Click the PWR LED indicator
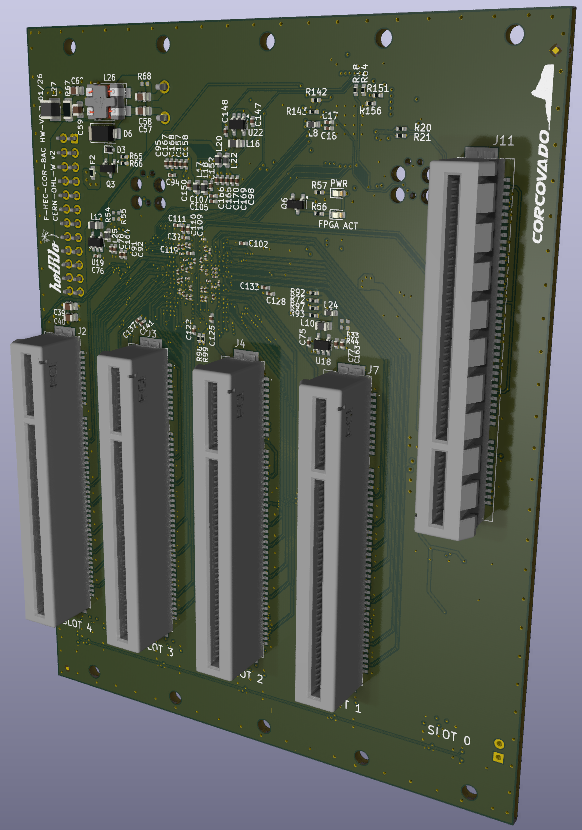This screenshot has width=582, height=830. point(339,193)
